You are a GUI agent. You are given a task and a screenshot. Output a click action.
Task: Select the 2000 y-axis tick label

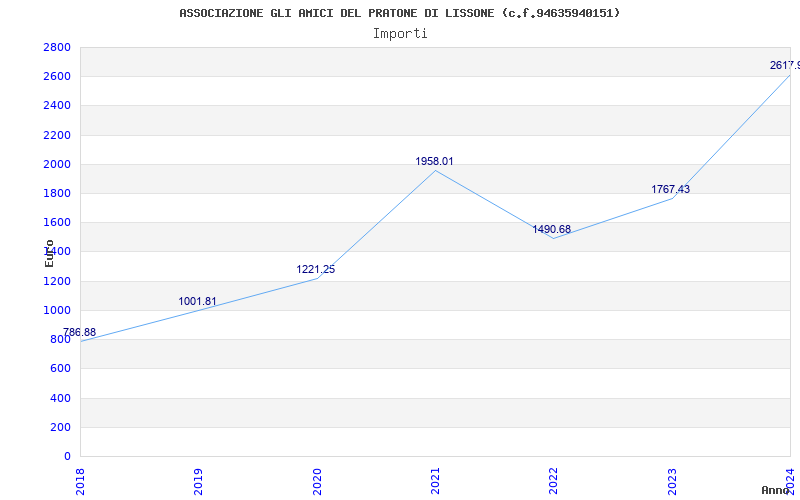(x=57, y=164)
